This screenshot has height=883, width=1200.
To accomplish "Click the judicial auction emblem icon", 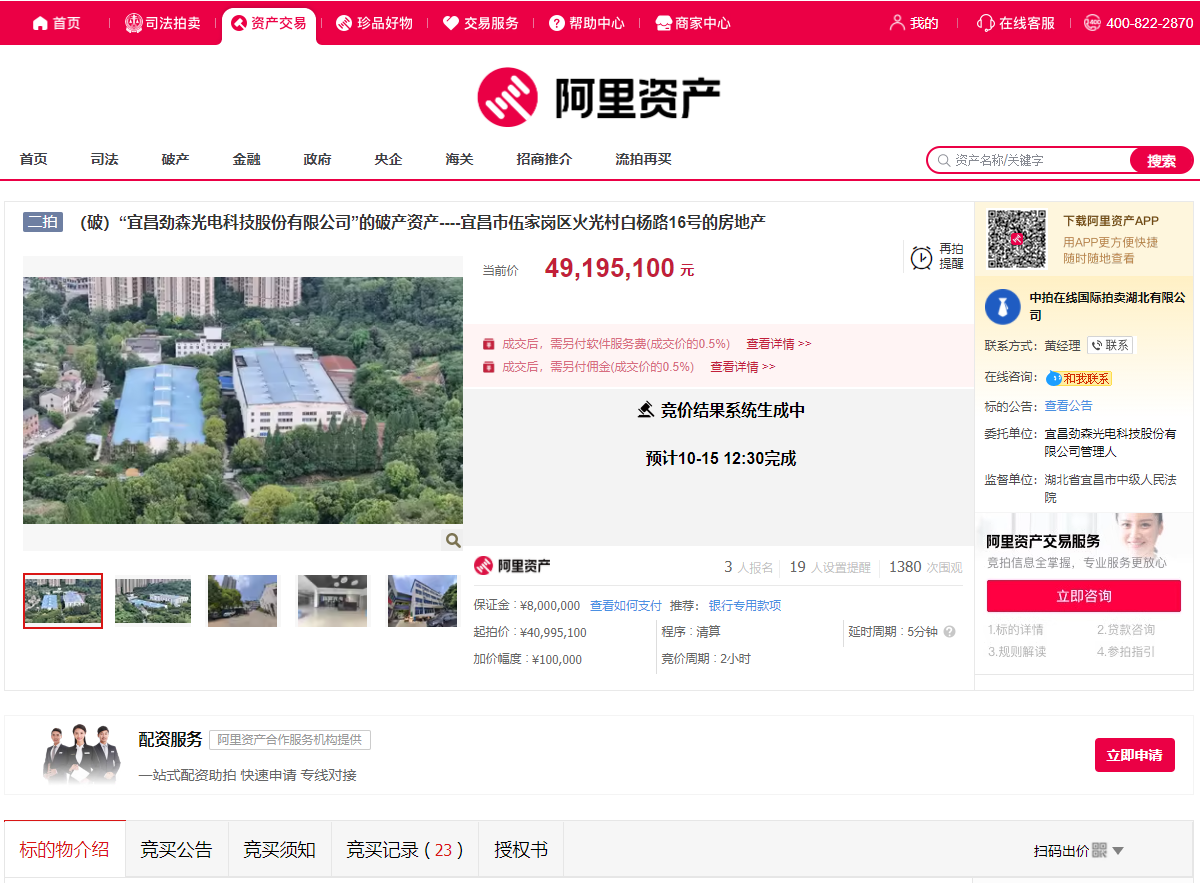I will click(x=134, y=23).
